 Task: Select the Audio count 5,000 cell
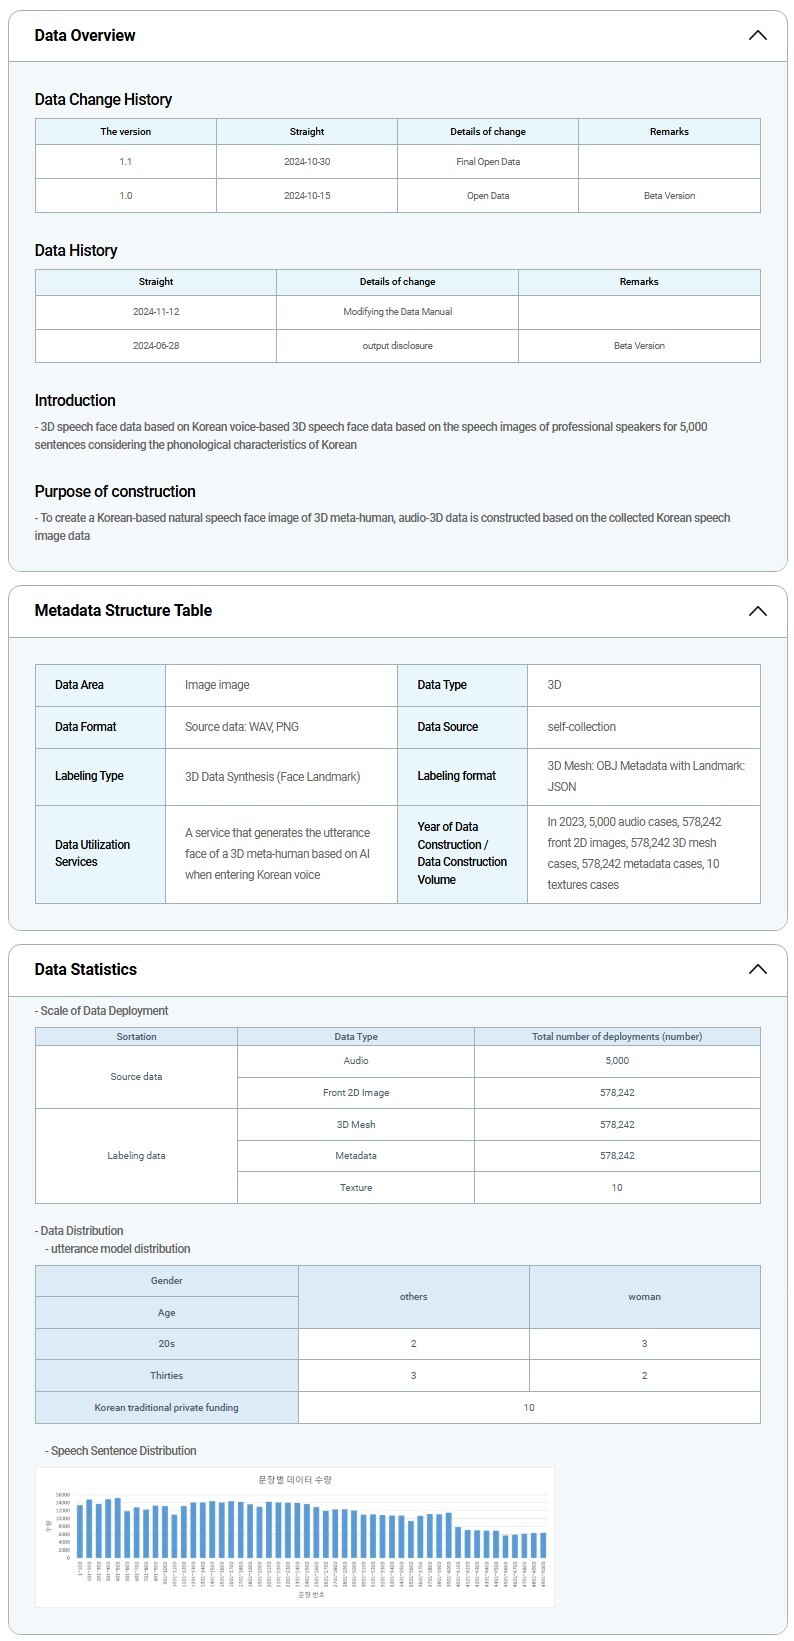(x=617, y=1061)
